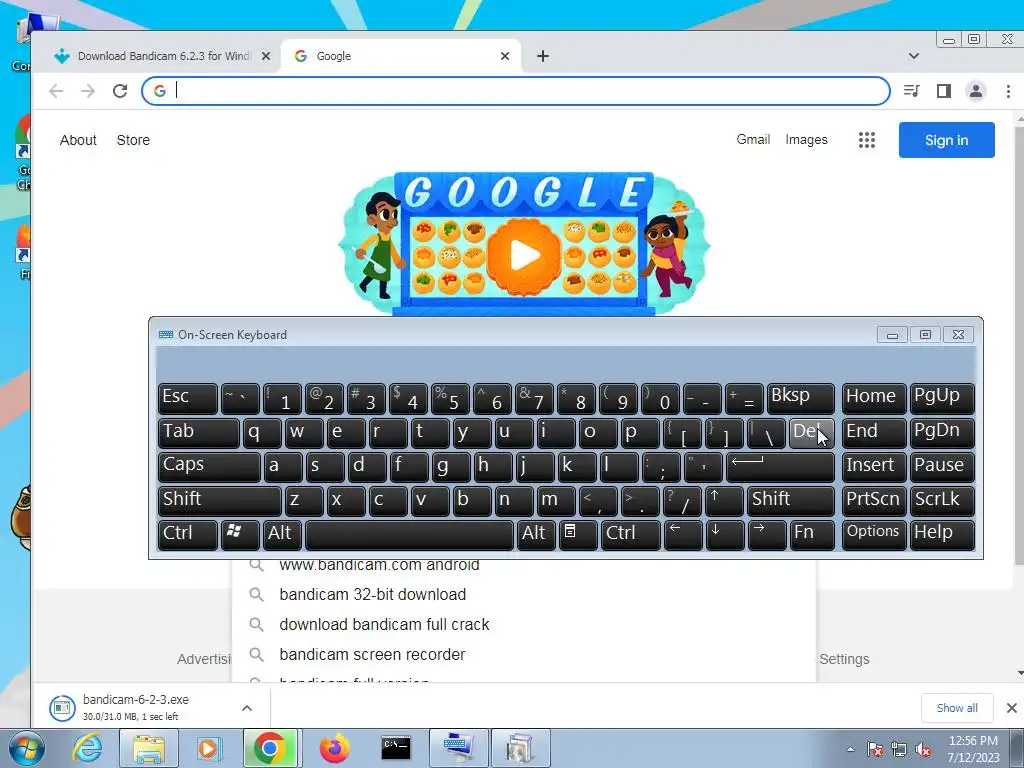Click the up arrow key
The width and height of the screenshot is (1024, 768).
(x=724, y=501)
